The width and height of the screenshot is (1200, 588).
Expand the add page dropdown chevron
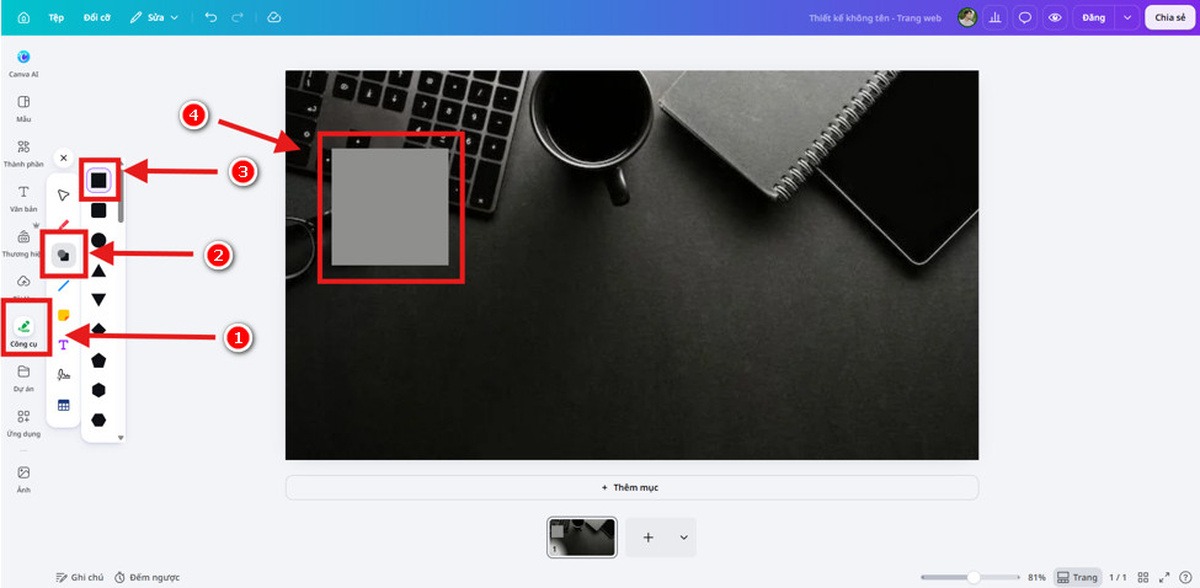[x=684, y=537]
